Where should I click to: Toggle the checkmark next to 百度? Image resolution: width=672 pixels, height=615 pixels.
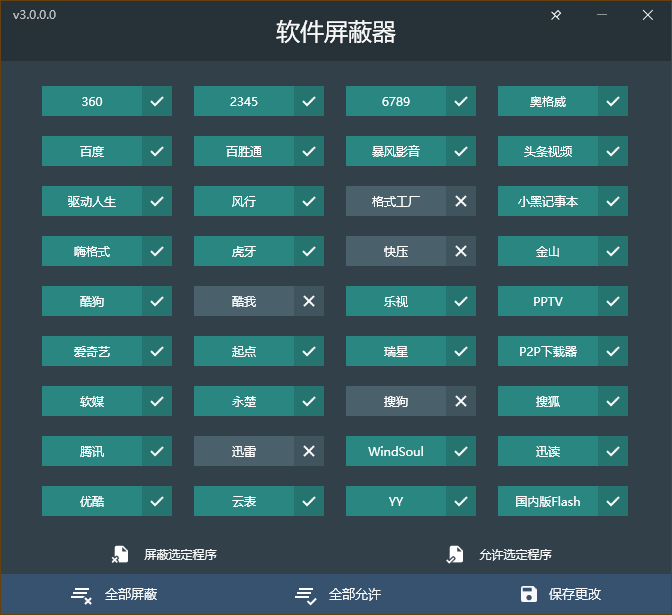(157, 151)
